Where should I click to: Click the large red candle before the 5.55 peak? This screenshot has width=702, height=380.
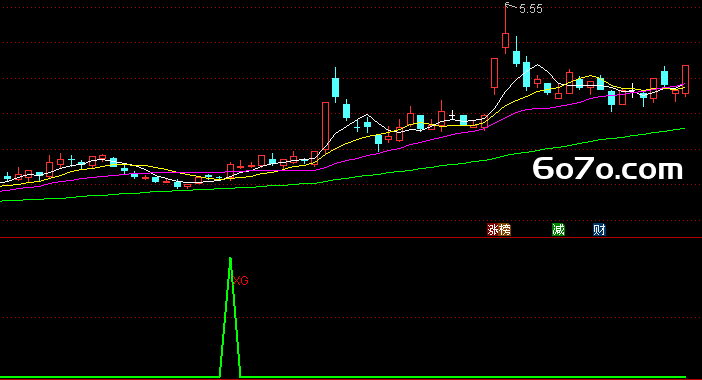[494, 74]
